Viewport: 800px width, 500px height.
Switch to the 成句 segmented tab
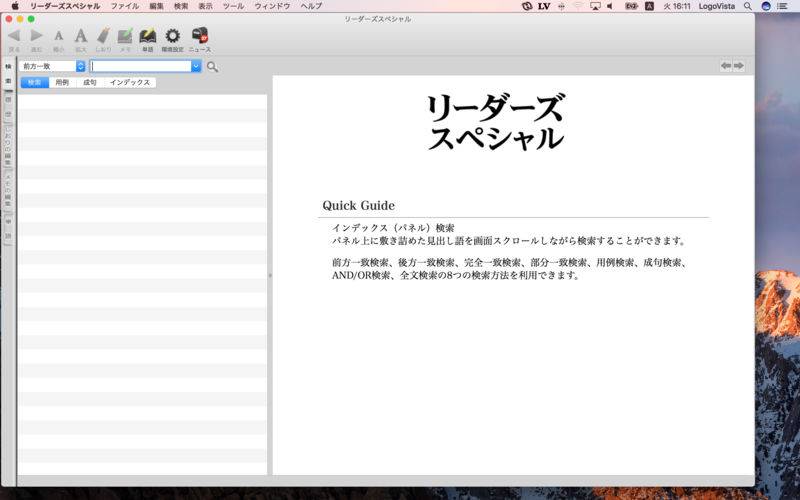(90, 83)
